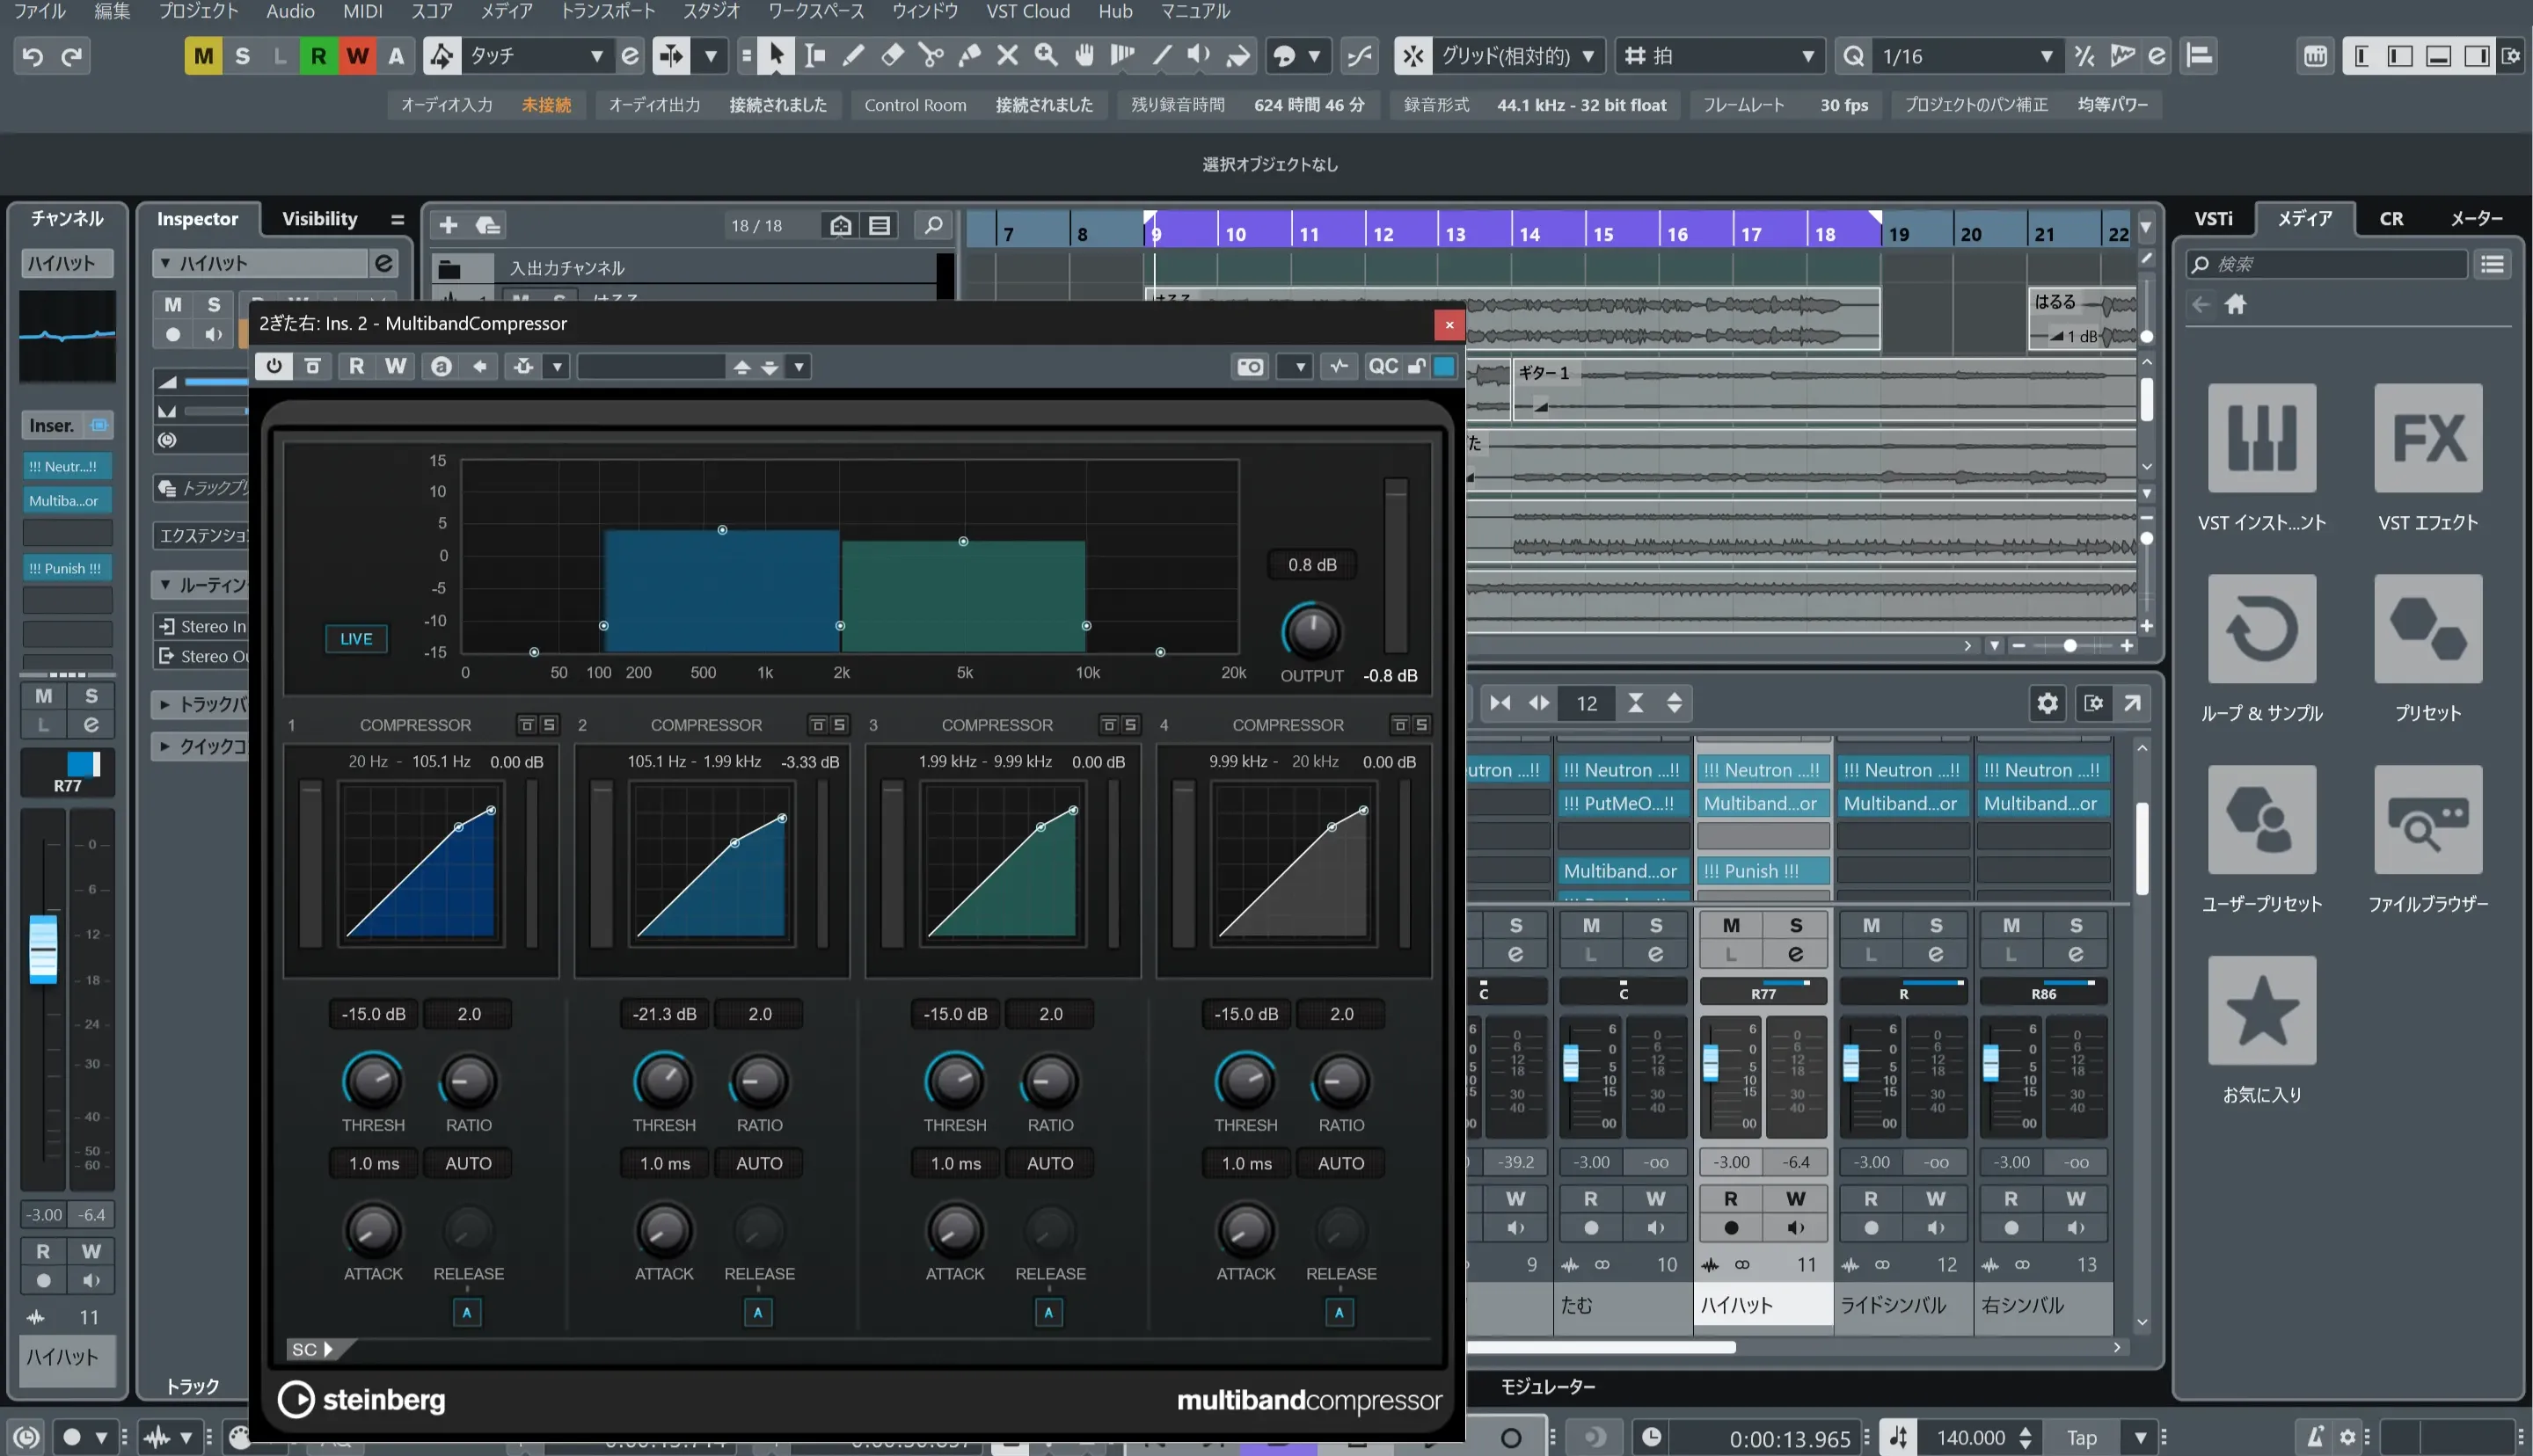Open Presets in media rack
The width and height of the screenshot is (2533, 1456).
2427,629
